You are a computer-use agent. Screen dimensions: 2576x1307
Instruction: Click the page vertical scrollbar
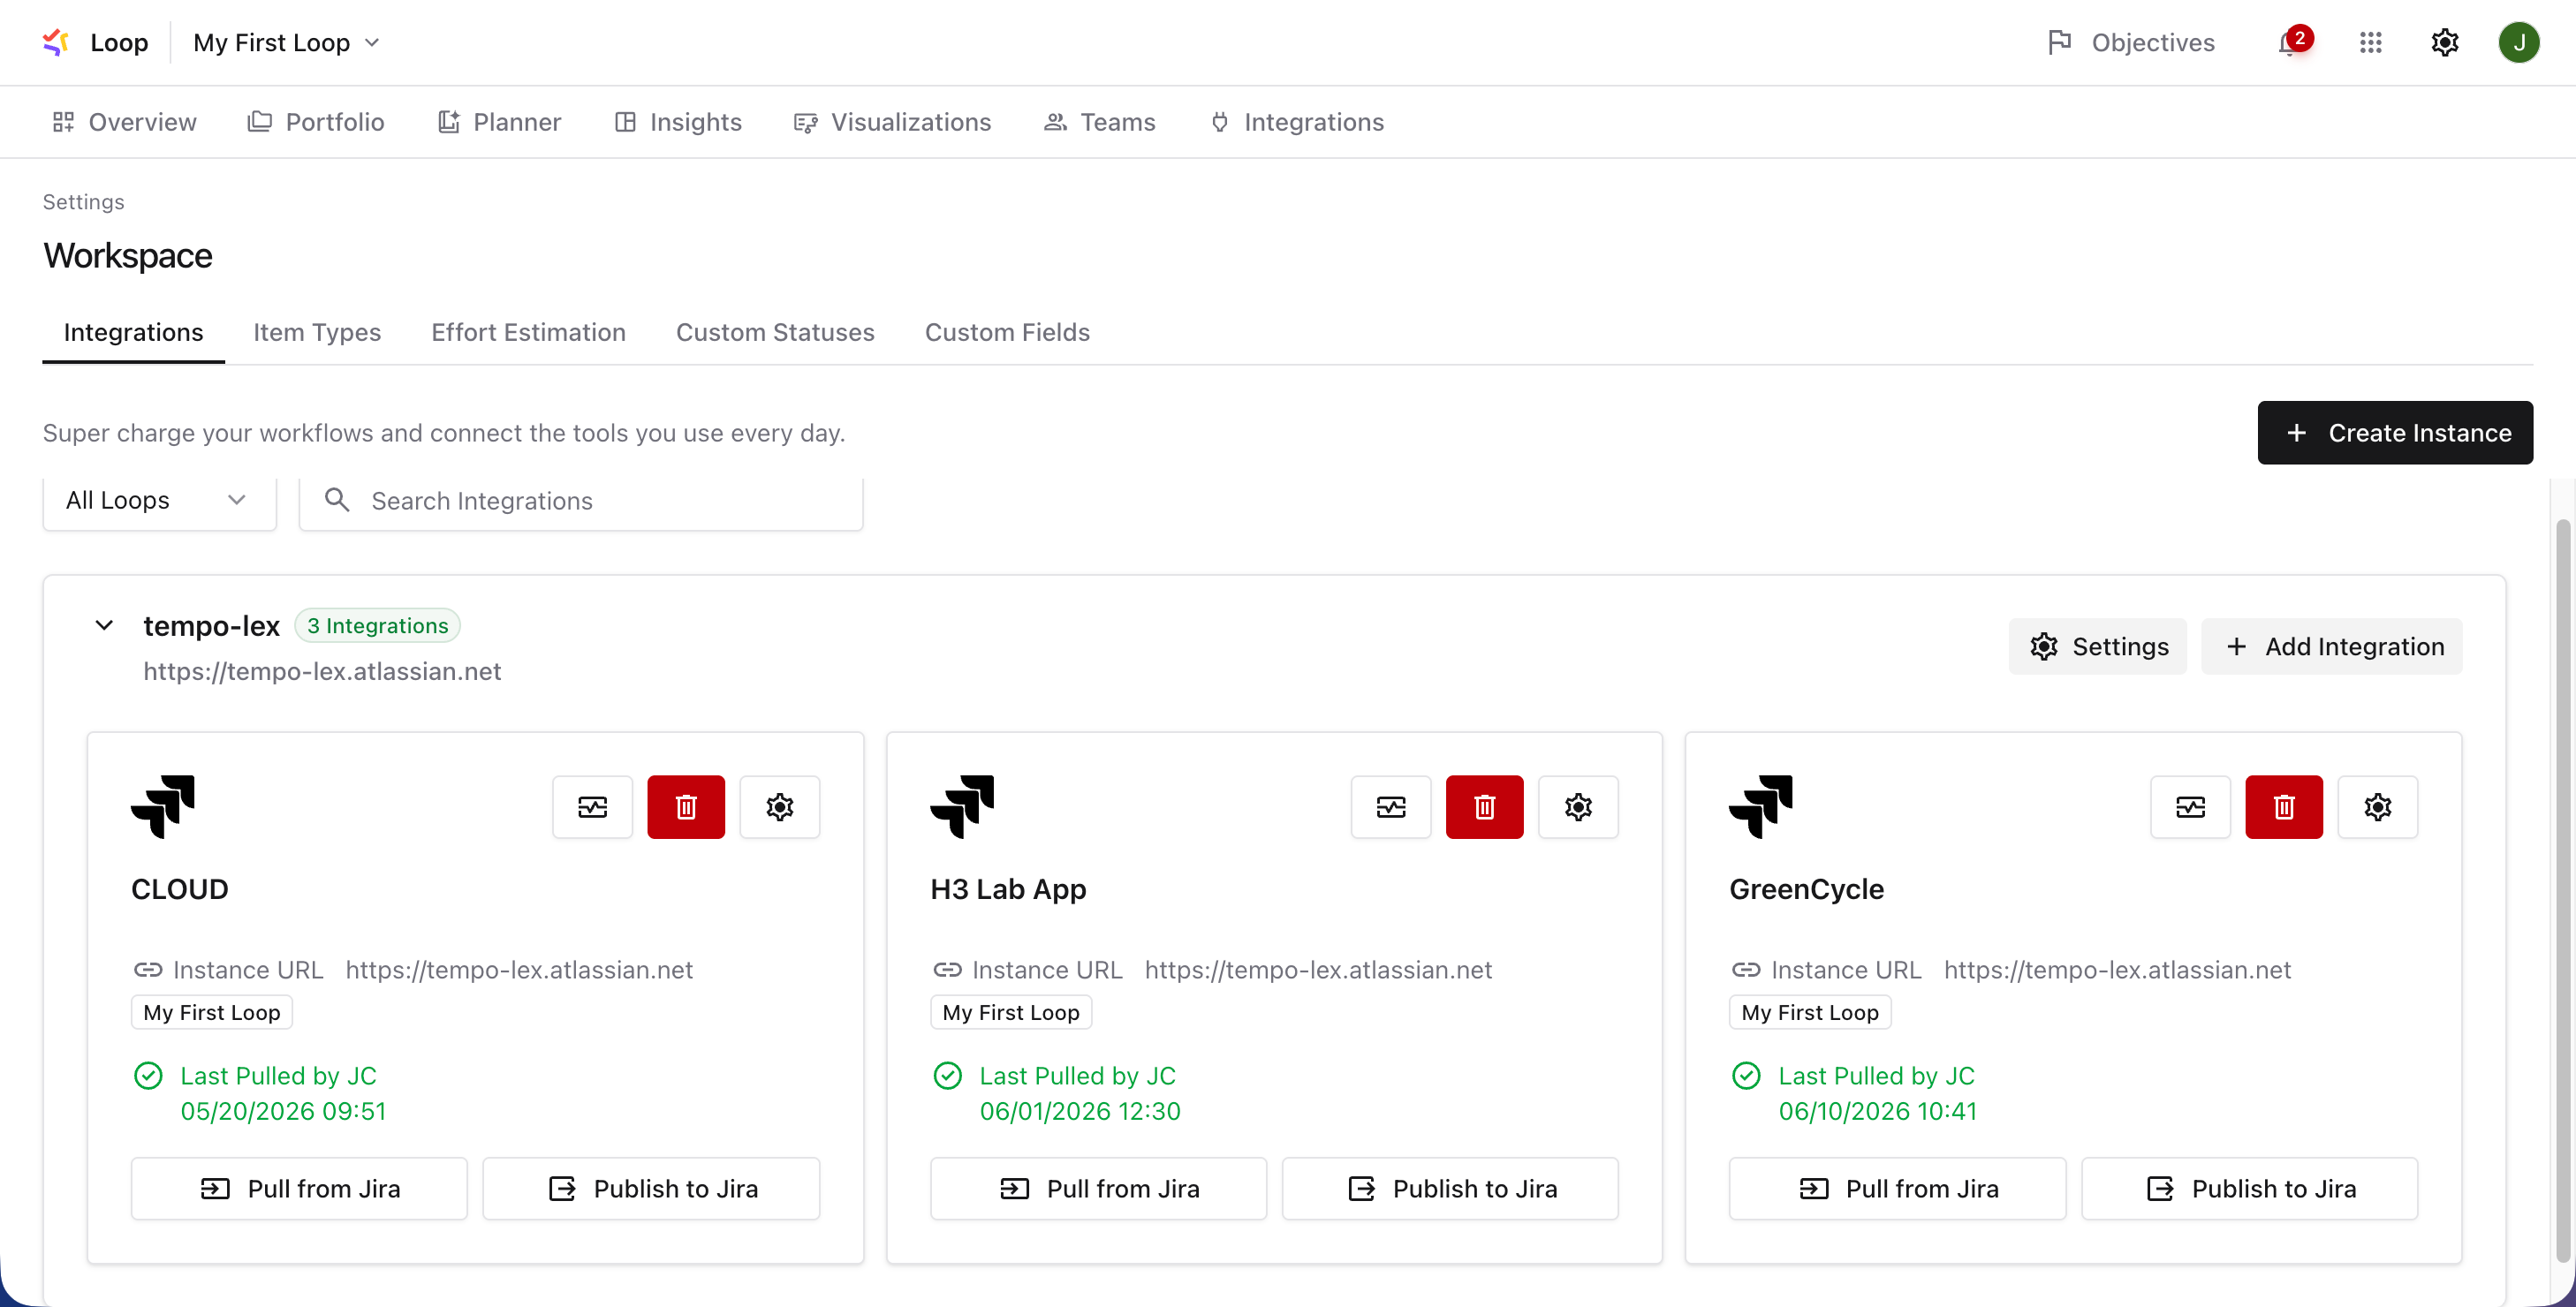tap(2562, 890)
